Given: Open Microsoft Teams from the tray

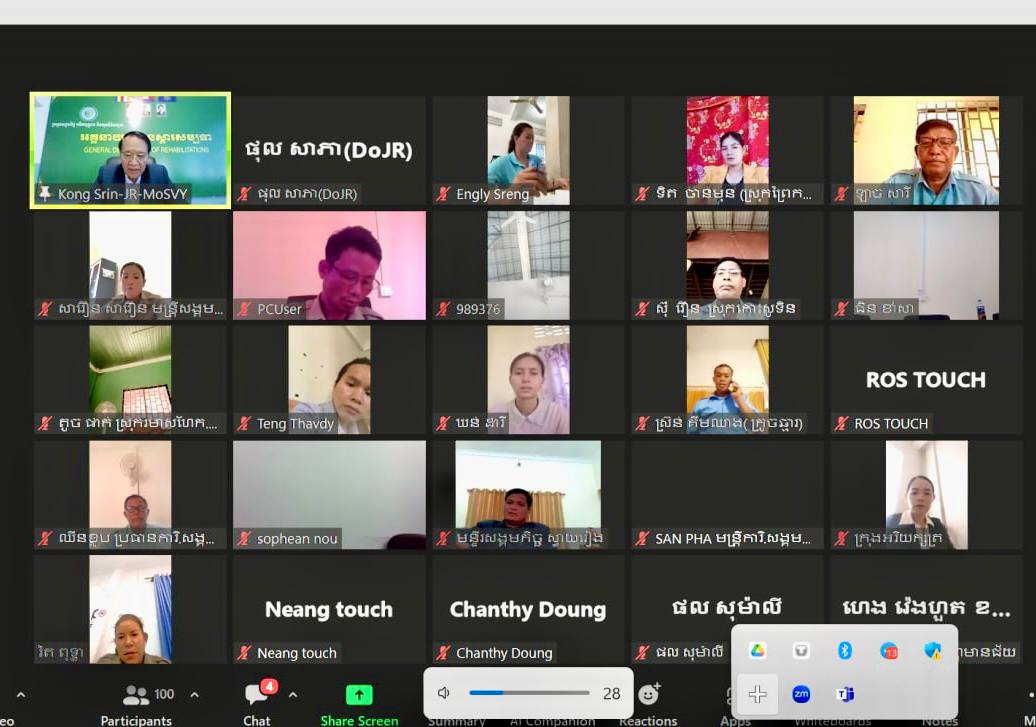Looking at the screenshot, I should (845, 694).
